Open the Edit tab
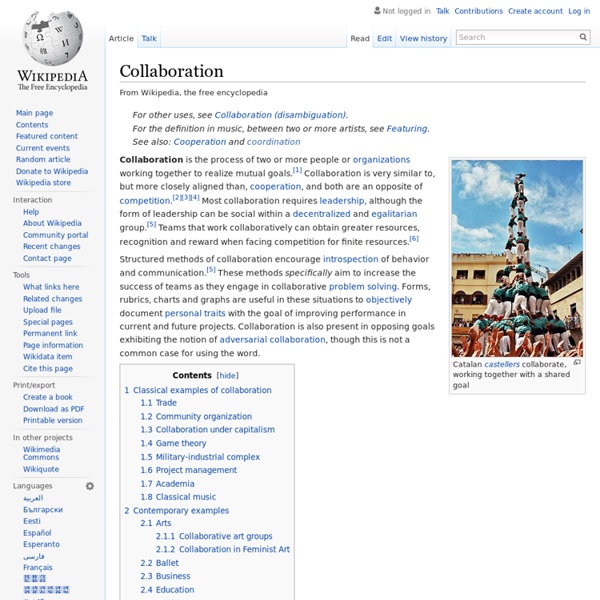The image size is (600, 600). pos(385,38)
